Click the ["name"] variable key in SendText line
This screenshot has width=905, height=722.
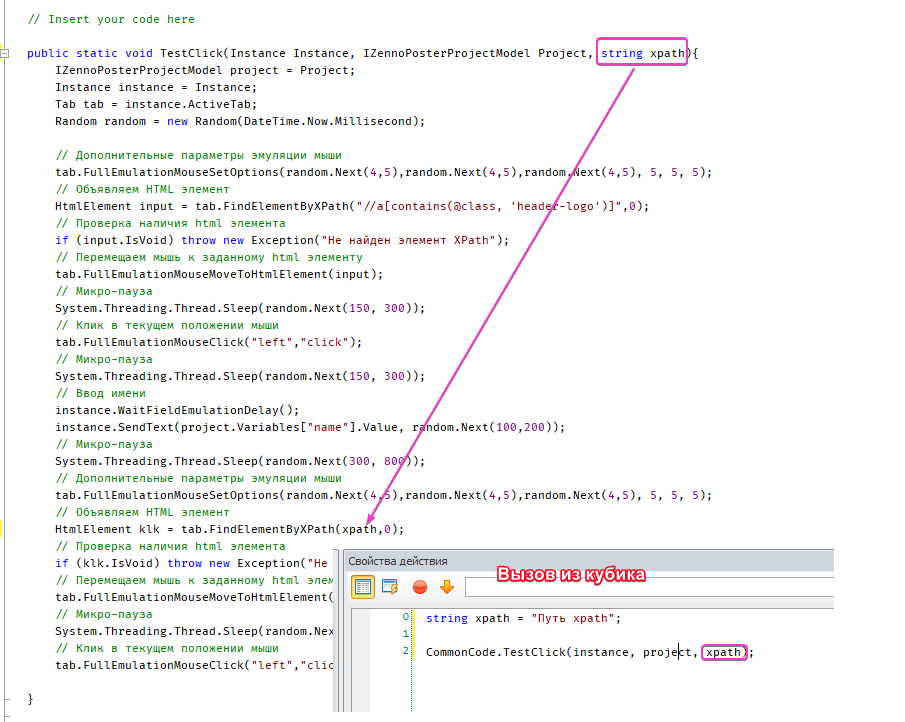(x=327, y=427)
